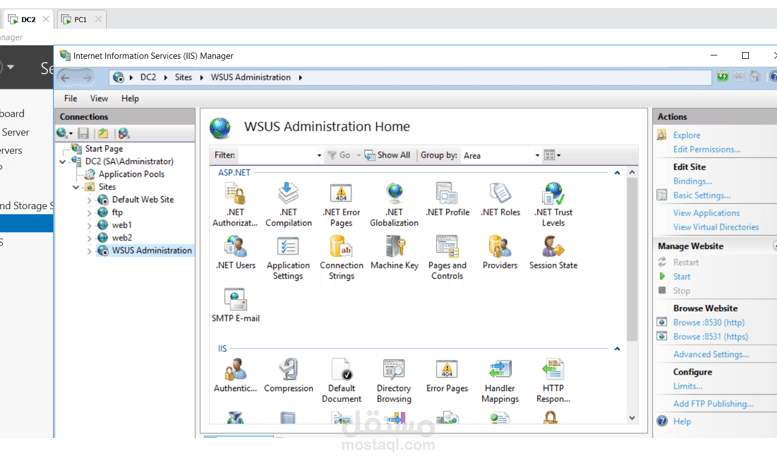Browse the site on port 8530 http
777x462 pixels.
pyautogui.click(x=709, y=323)
